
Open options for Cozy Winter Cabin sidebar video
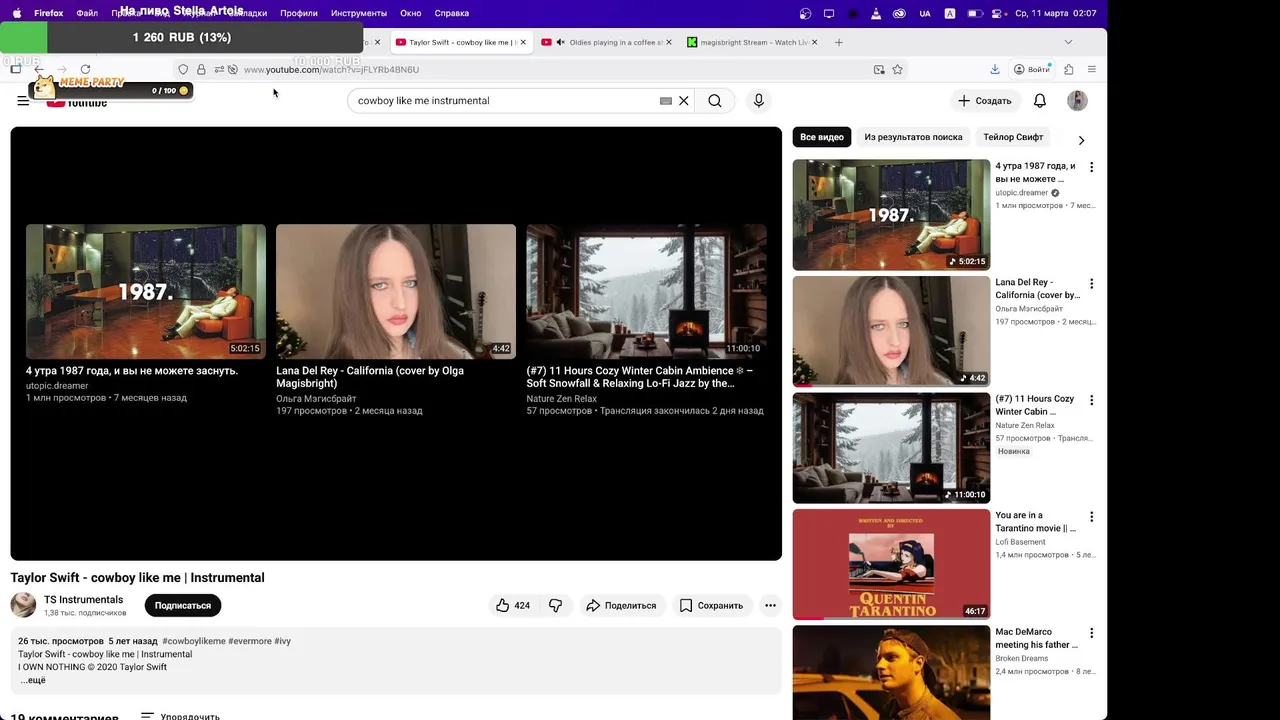(x=1091, y=400)
